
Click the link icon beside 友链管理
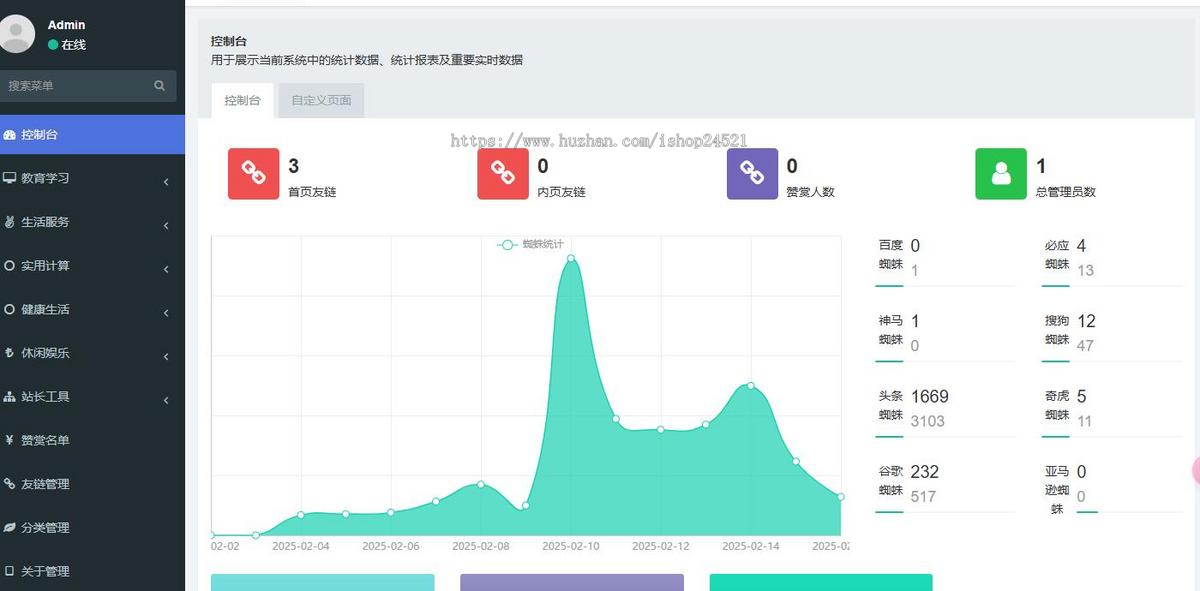[x=9, y=484]
